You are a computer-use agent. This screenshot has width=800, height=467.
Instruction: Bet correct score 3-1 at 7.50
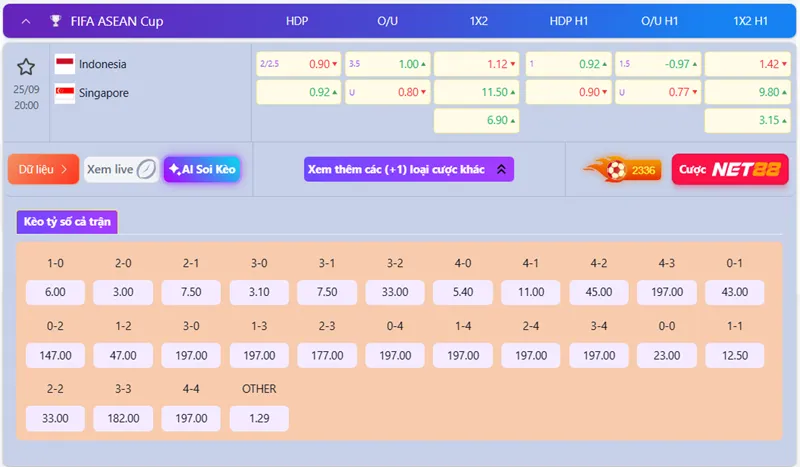(x=327, y=292)
